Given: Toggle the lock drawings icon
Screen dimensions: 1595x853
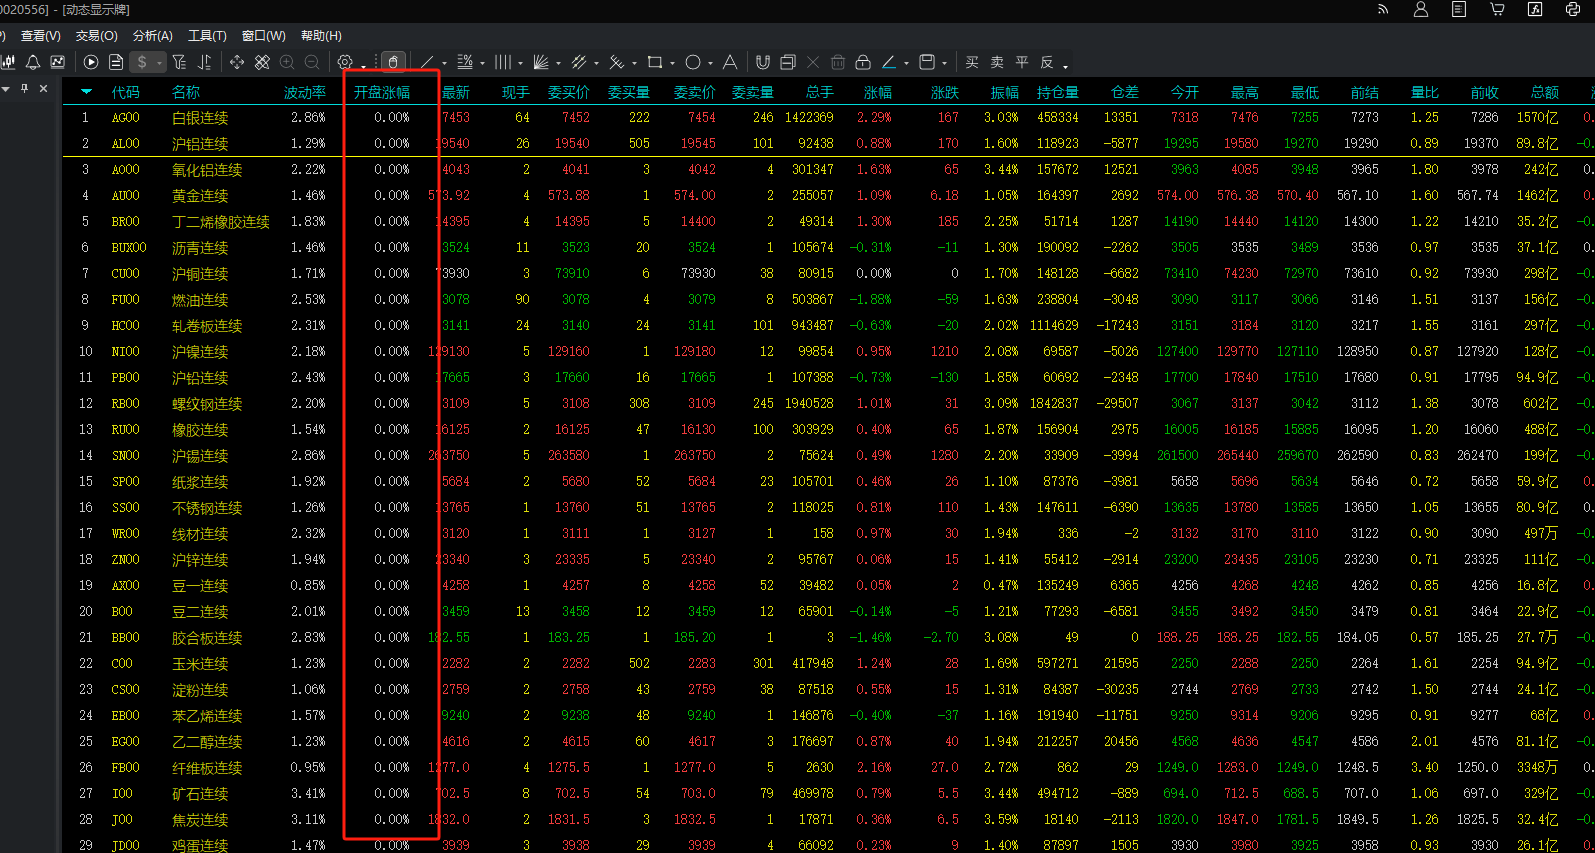Looking at the screenshot, I should 863,62.
